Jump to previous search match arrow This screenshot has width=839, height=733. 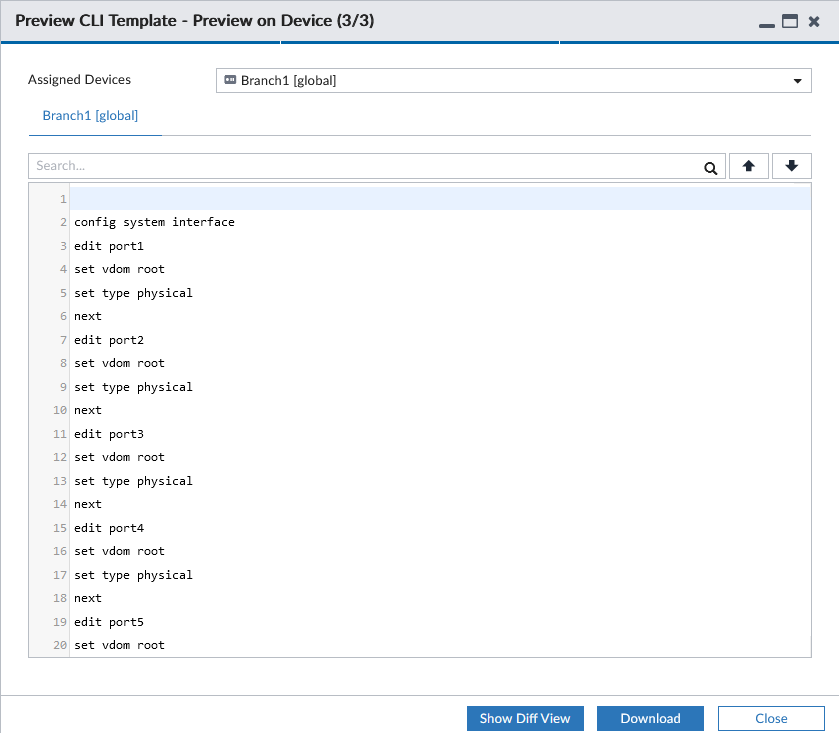point(749,166)
